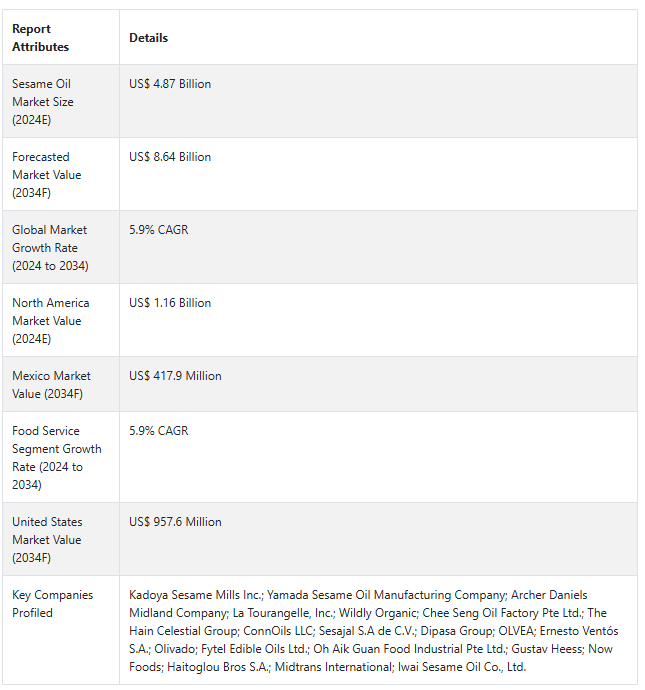
Task: Select the Mexico Market Value (2034F) cell
Action: click(x=51, y=384)
